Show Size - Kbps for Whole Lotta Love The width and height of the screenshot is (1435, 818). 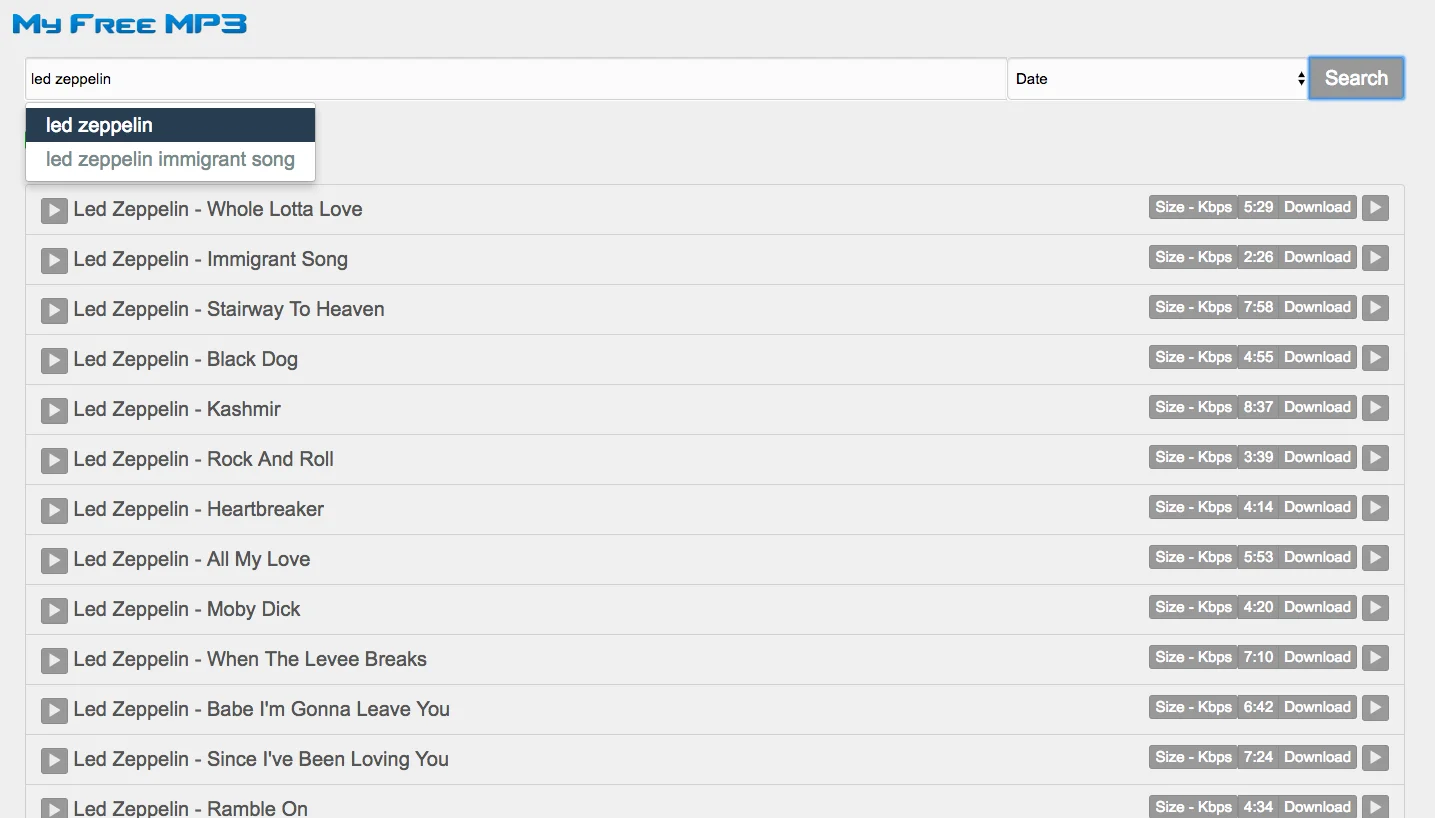(x=1193, y=207)
